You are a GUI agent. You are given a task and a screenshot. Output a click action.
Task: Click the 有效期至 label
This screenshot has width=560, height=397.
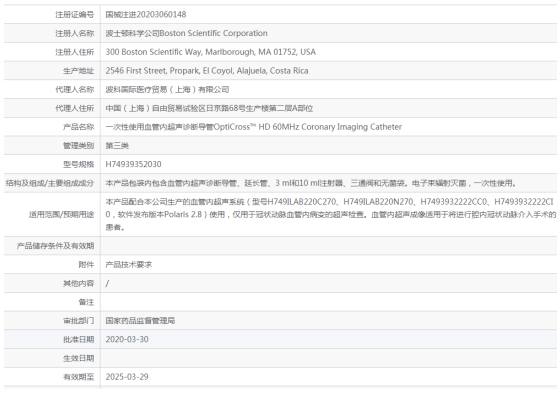pyautogui.click(x=78, y=377)
